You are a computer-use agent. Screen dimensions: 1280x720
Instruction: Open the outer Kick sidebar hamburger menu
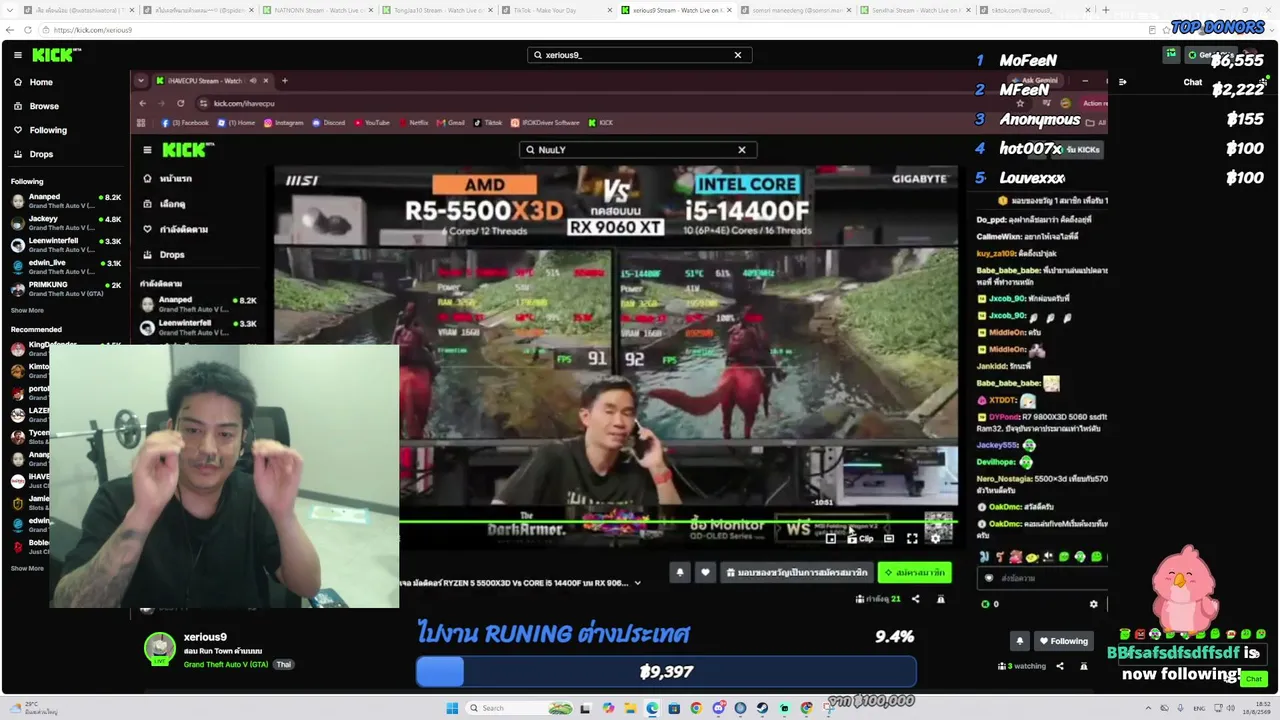(17, 55)
